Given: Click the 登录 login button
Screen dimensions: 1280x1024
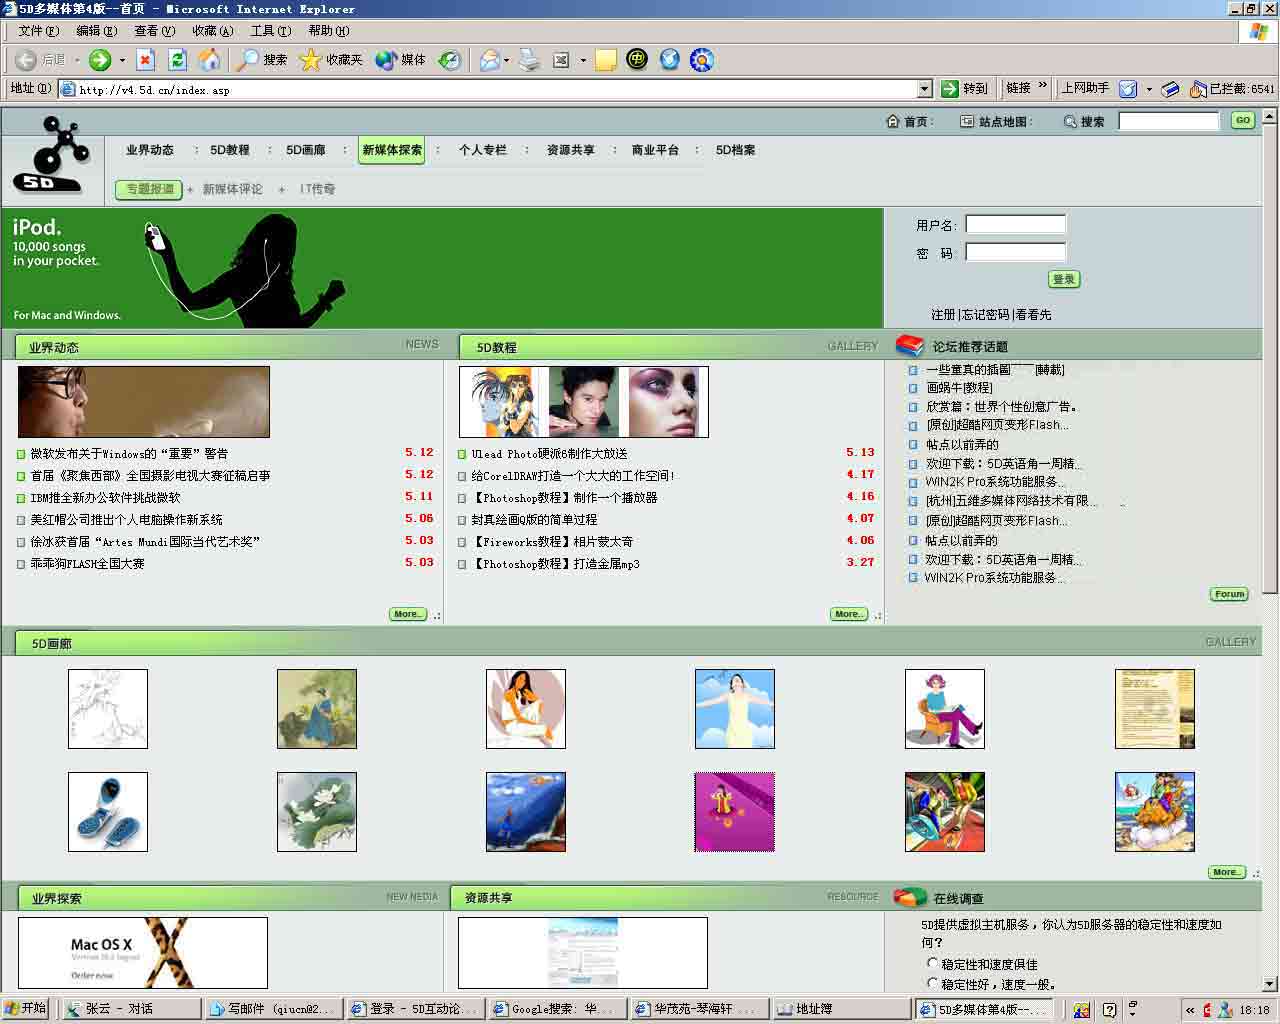Looking at the screenshot, I should pos(1063,279).
